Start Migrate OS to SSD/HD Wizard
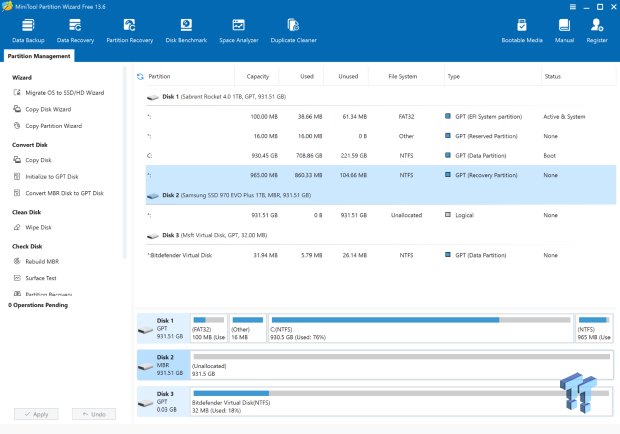Viewport: 620px width, 434px height. 59,92
